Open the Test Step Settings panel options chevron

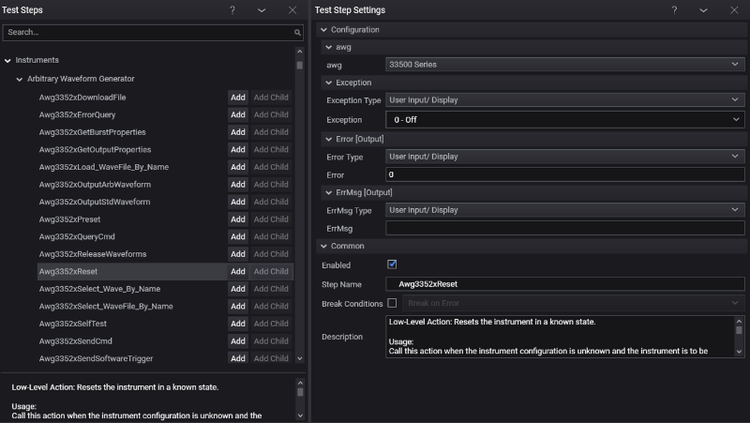click(704, 10)
